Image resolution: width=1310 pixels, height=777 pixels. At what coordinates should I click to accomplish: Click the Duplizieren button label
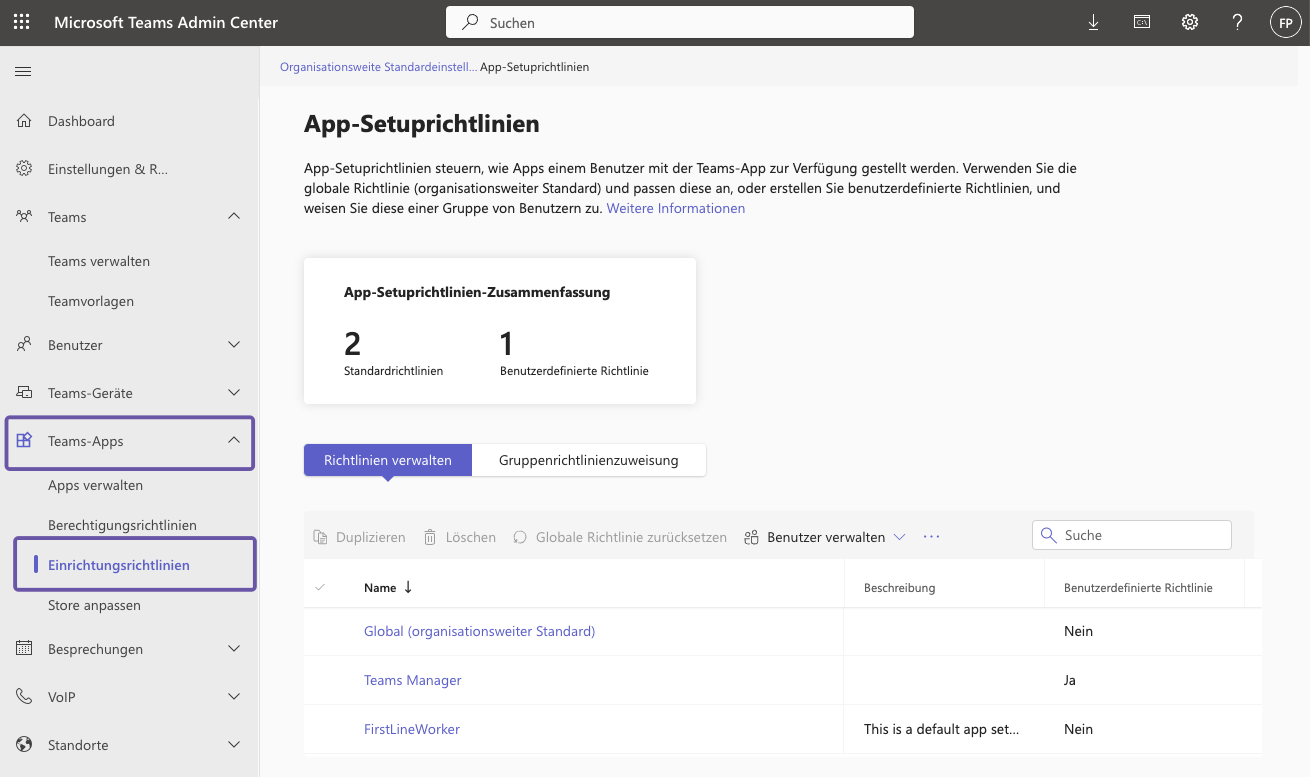(371, 537)
